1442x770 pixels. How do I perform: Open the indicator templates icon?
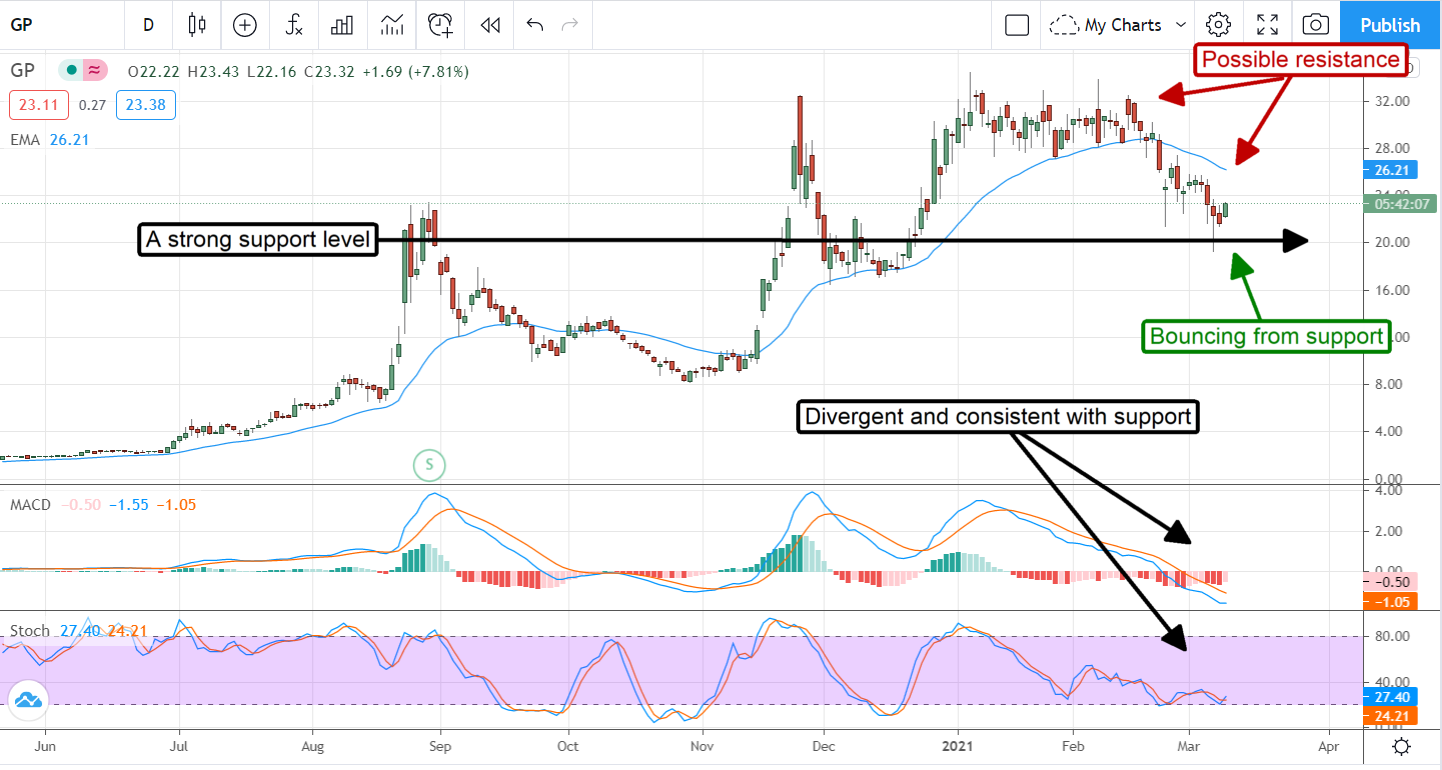point(391,25)
